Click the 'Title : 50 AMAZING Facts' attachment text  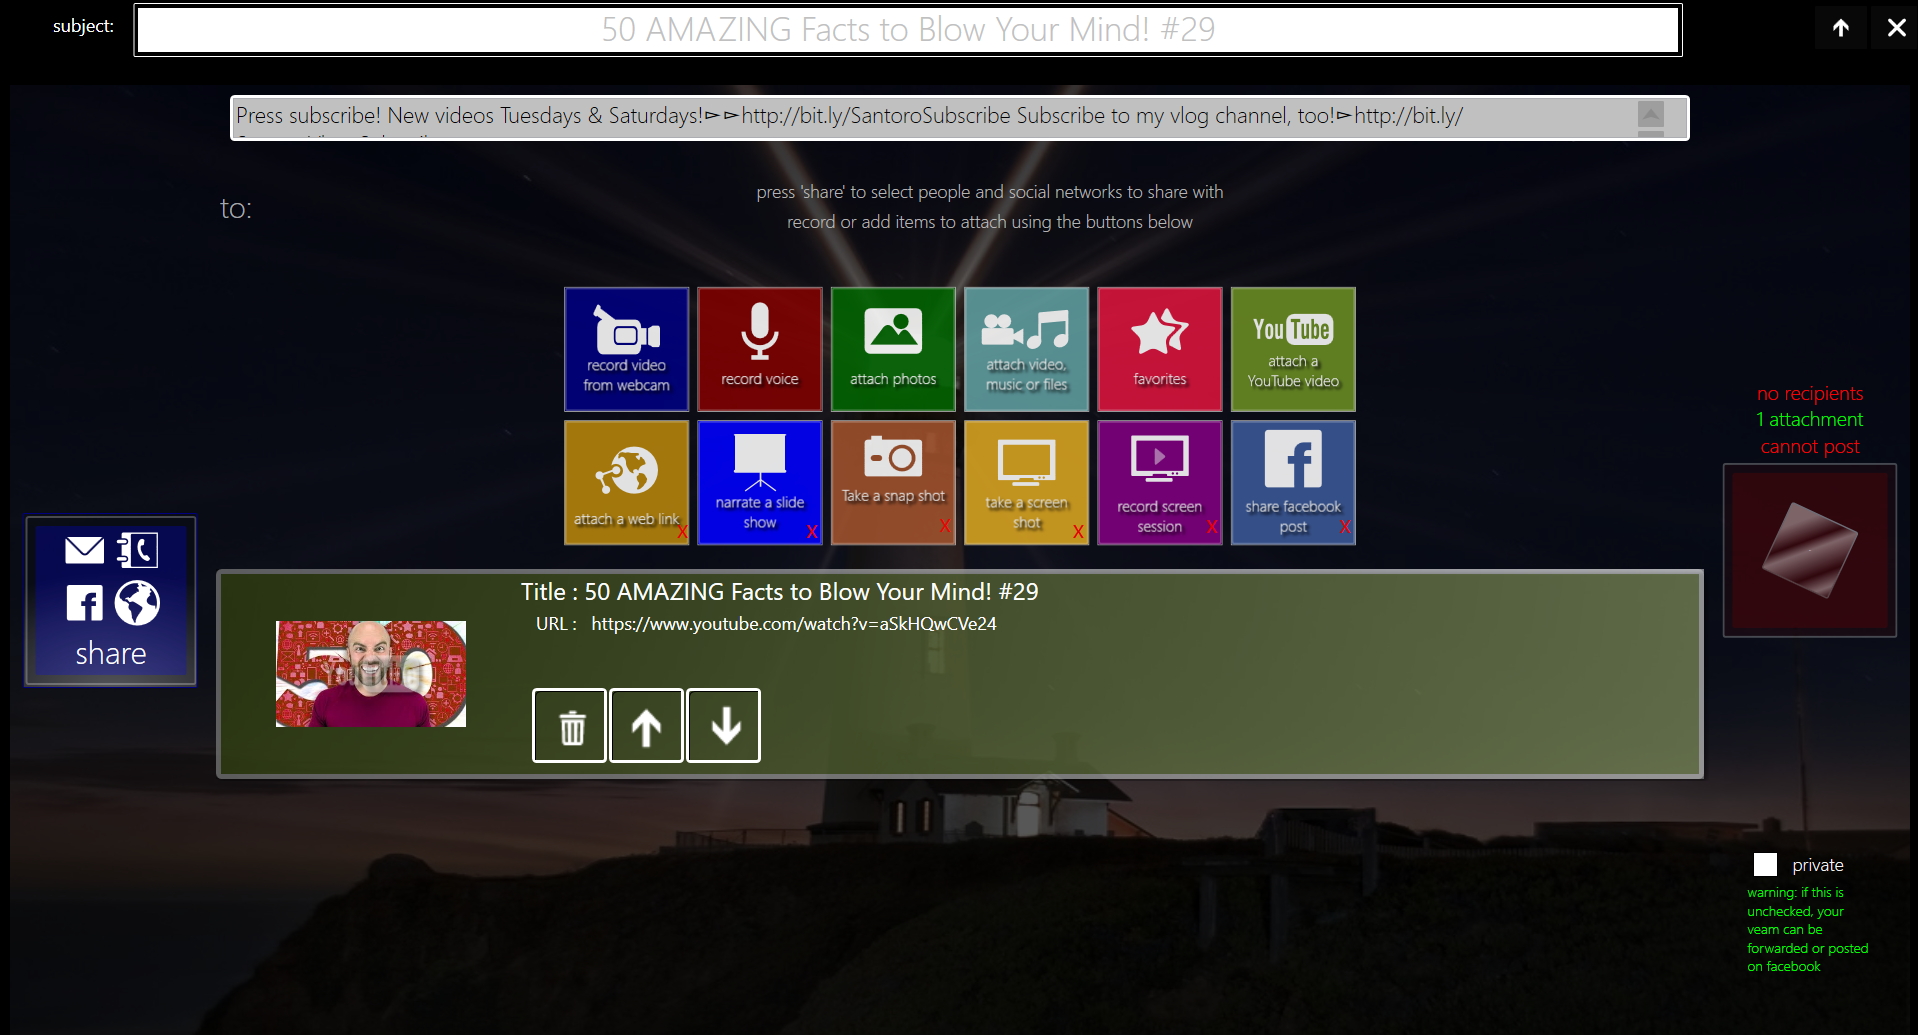779,592
